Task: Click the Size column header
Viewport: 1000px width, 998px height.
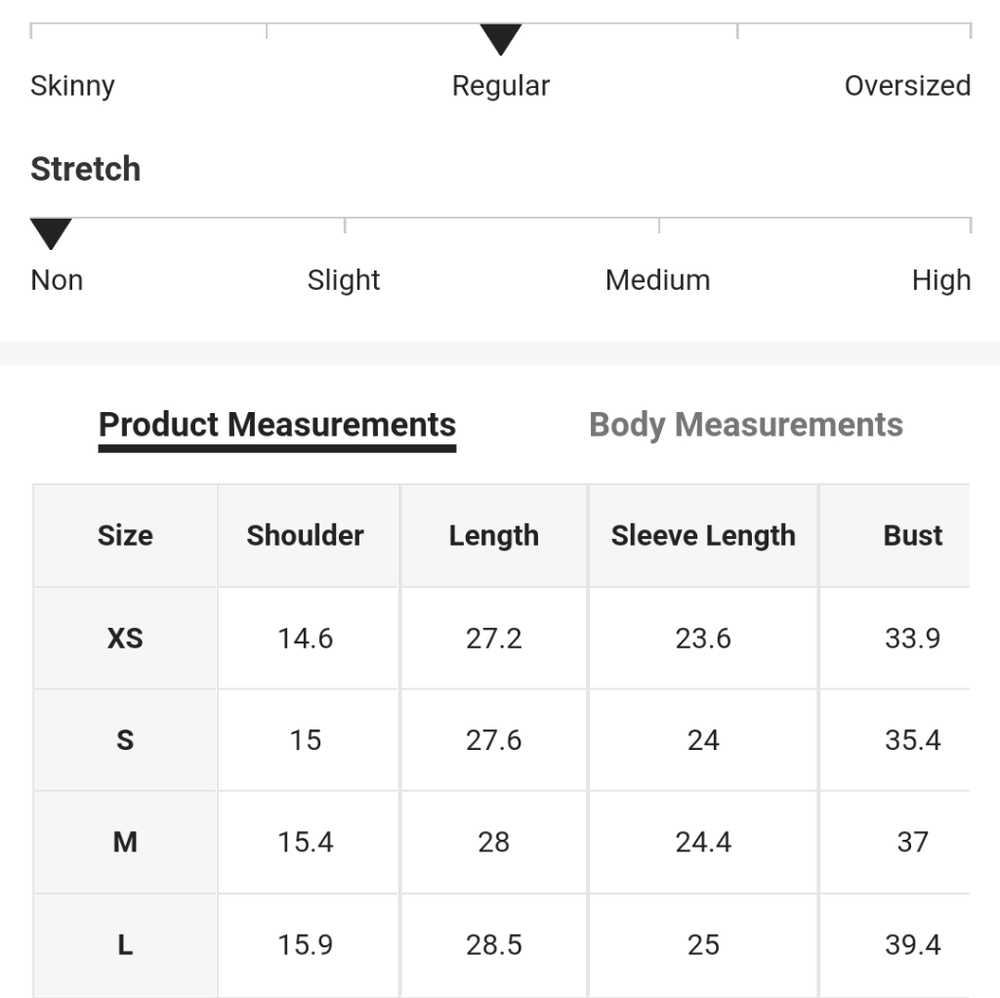Action: tap(125, 536)
